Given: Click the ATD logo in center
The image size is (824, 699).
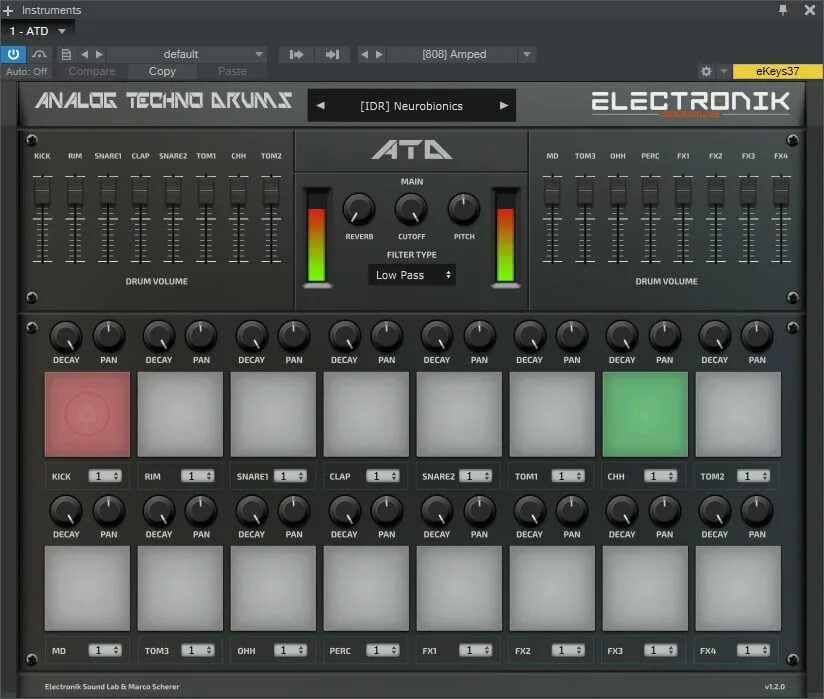Looking at the screenshot, I should click(411, 150).
